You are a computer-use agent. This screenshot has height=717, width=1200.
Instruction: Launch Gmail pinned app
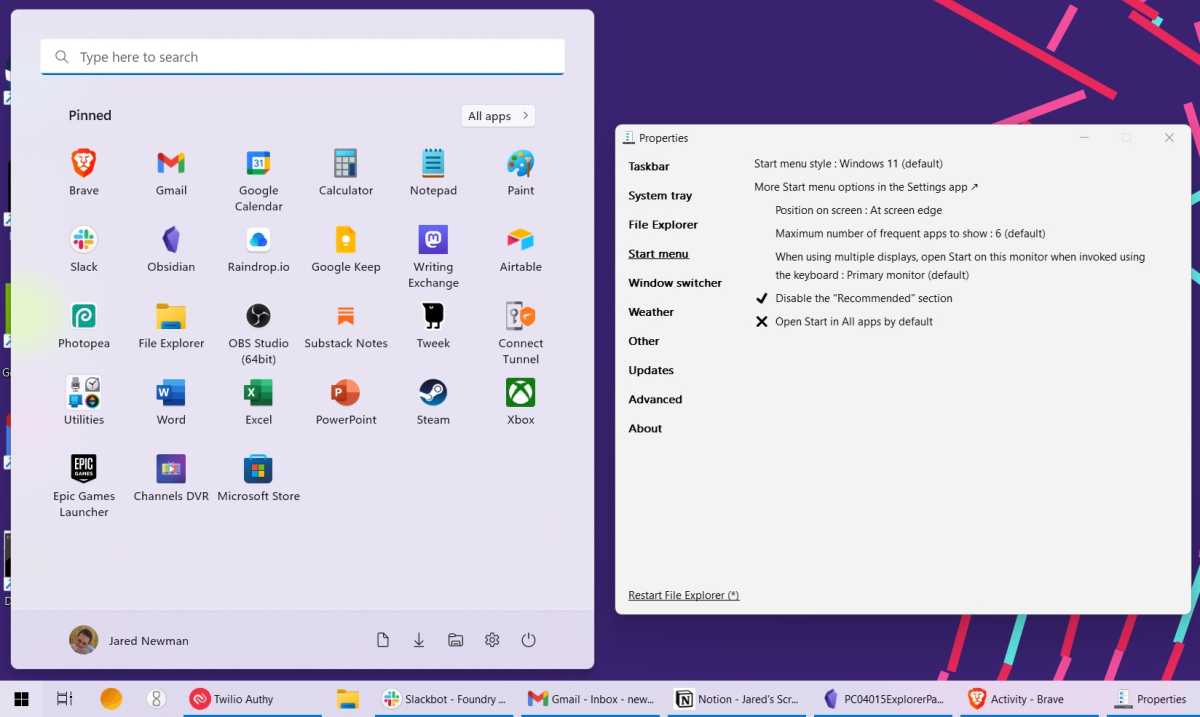(171, 172)
